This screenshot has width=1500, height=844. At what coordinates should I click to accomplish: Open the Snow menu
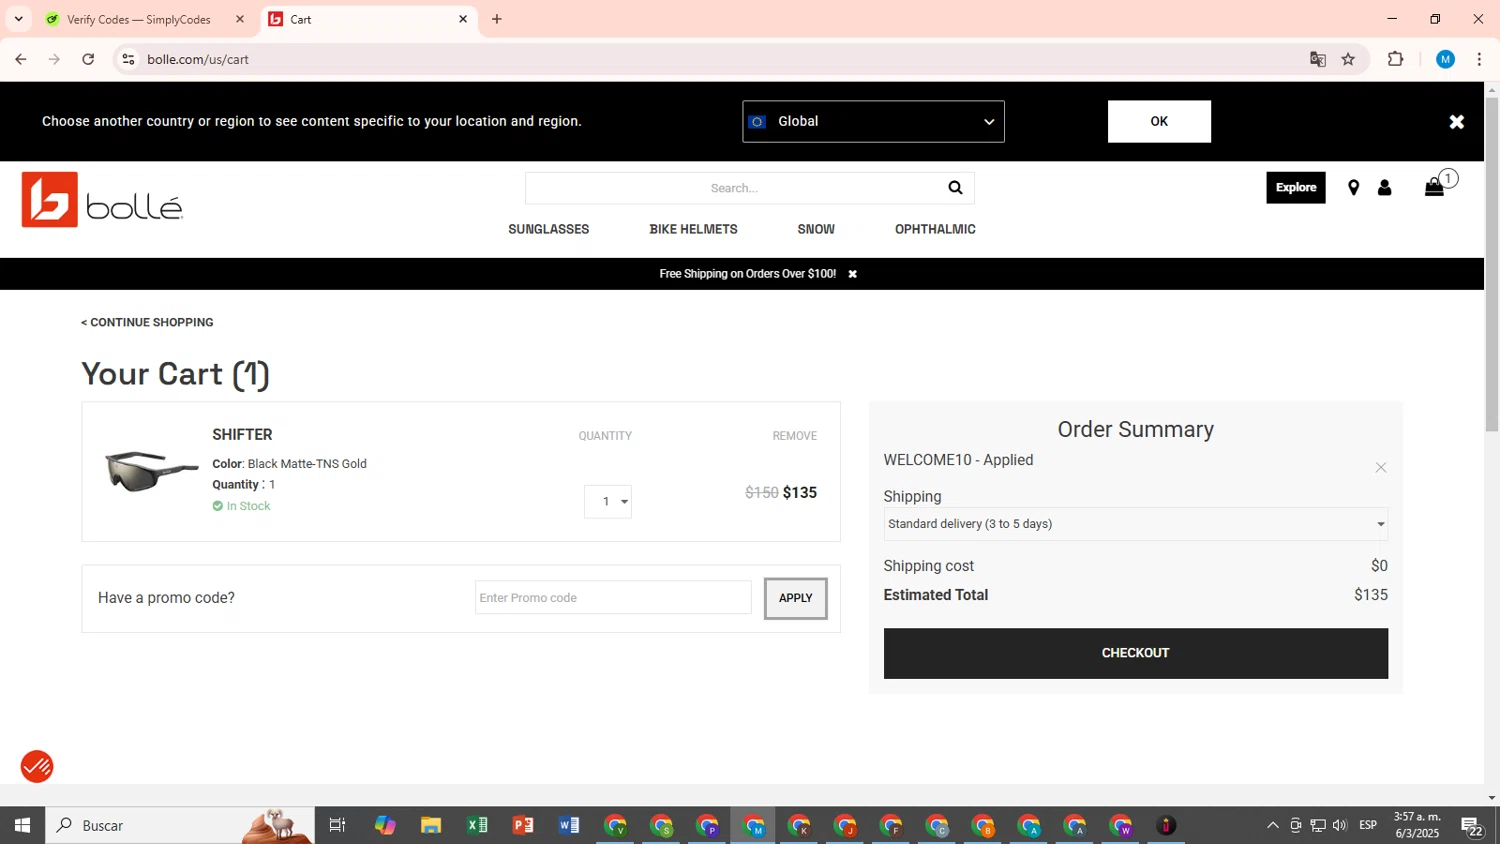pos(816,229)
